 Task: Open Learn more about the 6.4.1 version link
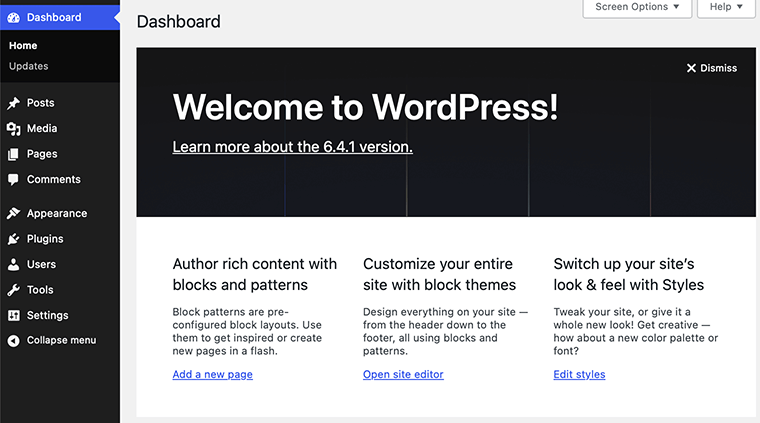point(293,147)
